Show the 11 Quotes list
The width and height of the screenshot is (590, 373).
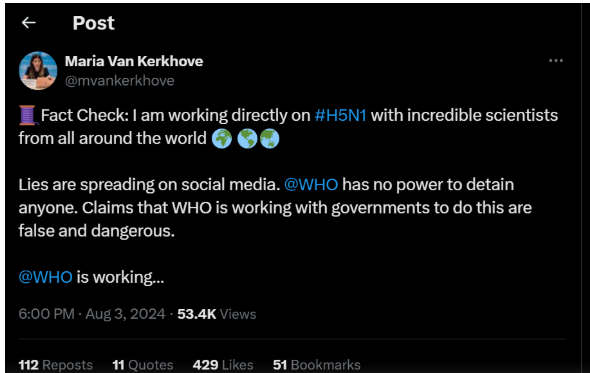pos(143,365)
